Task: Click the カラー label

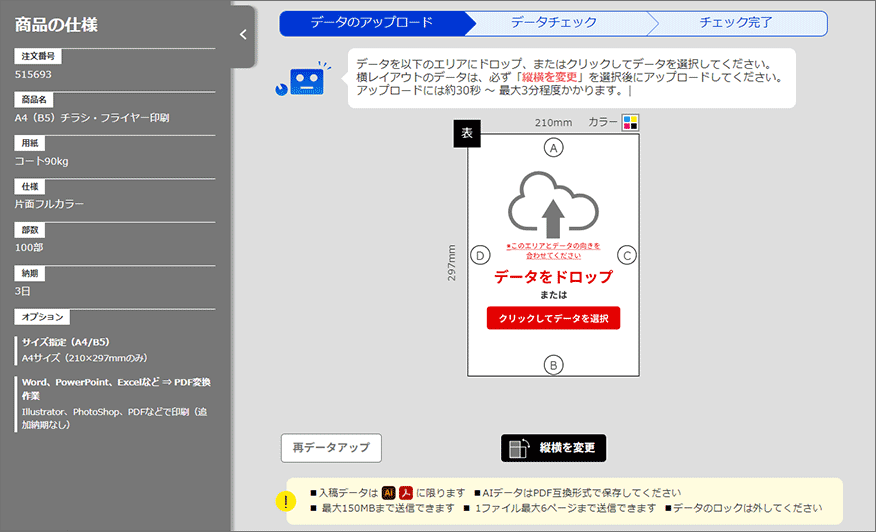Action: [603, 122]
